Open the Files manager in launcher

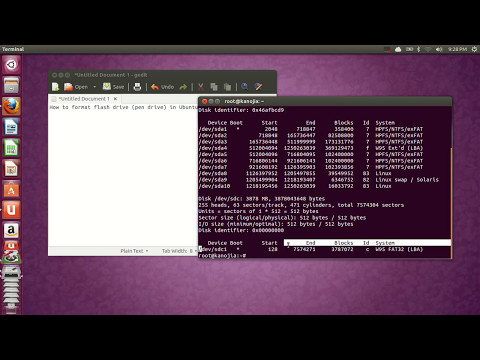(11, 85)
